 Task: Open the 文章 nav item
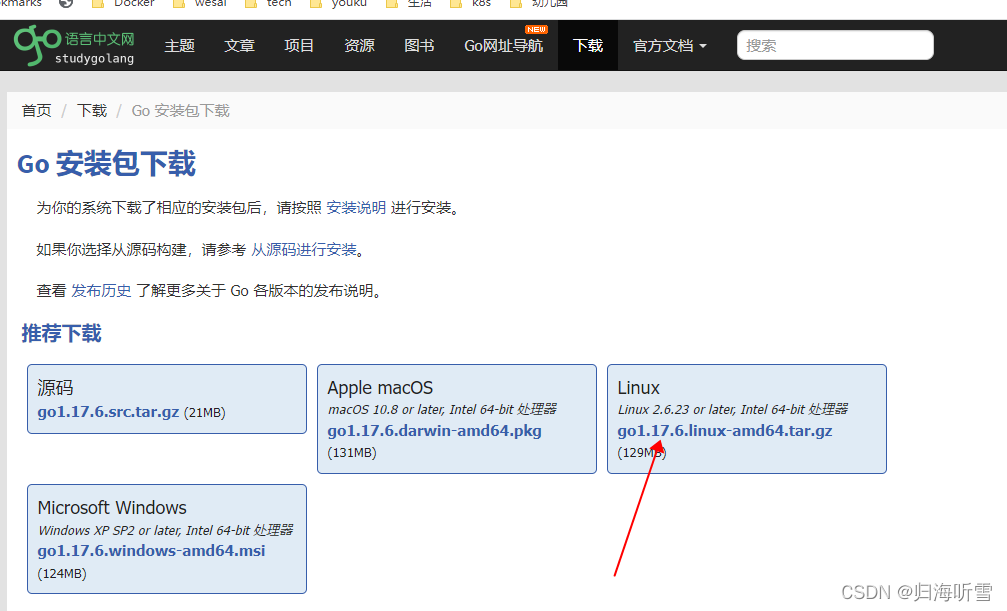tap(240, 46)
